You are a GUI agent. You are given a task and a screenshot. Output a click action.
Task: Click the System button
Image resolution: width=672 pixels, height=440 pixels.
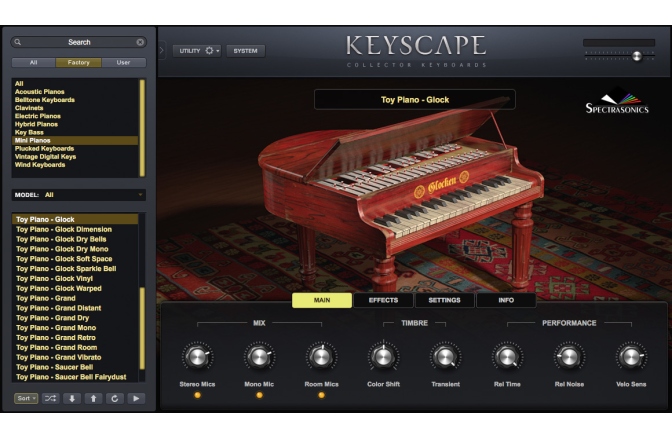(246, 51)
